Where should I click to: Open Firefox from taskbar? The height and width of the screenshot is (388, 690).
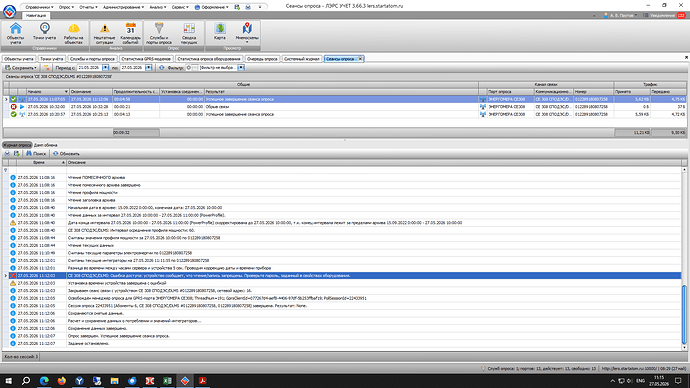coord(62,381)
